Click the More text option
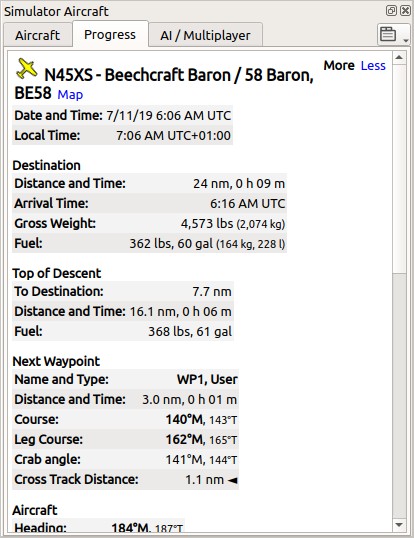 tap(339, 66)
